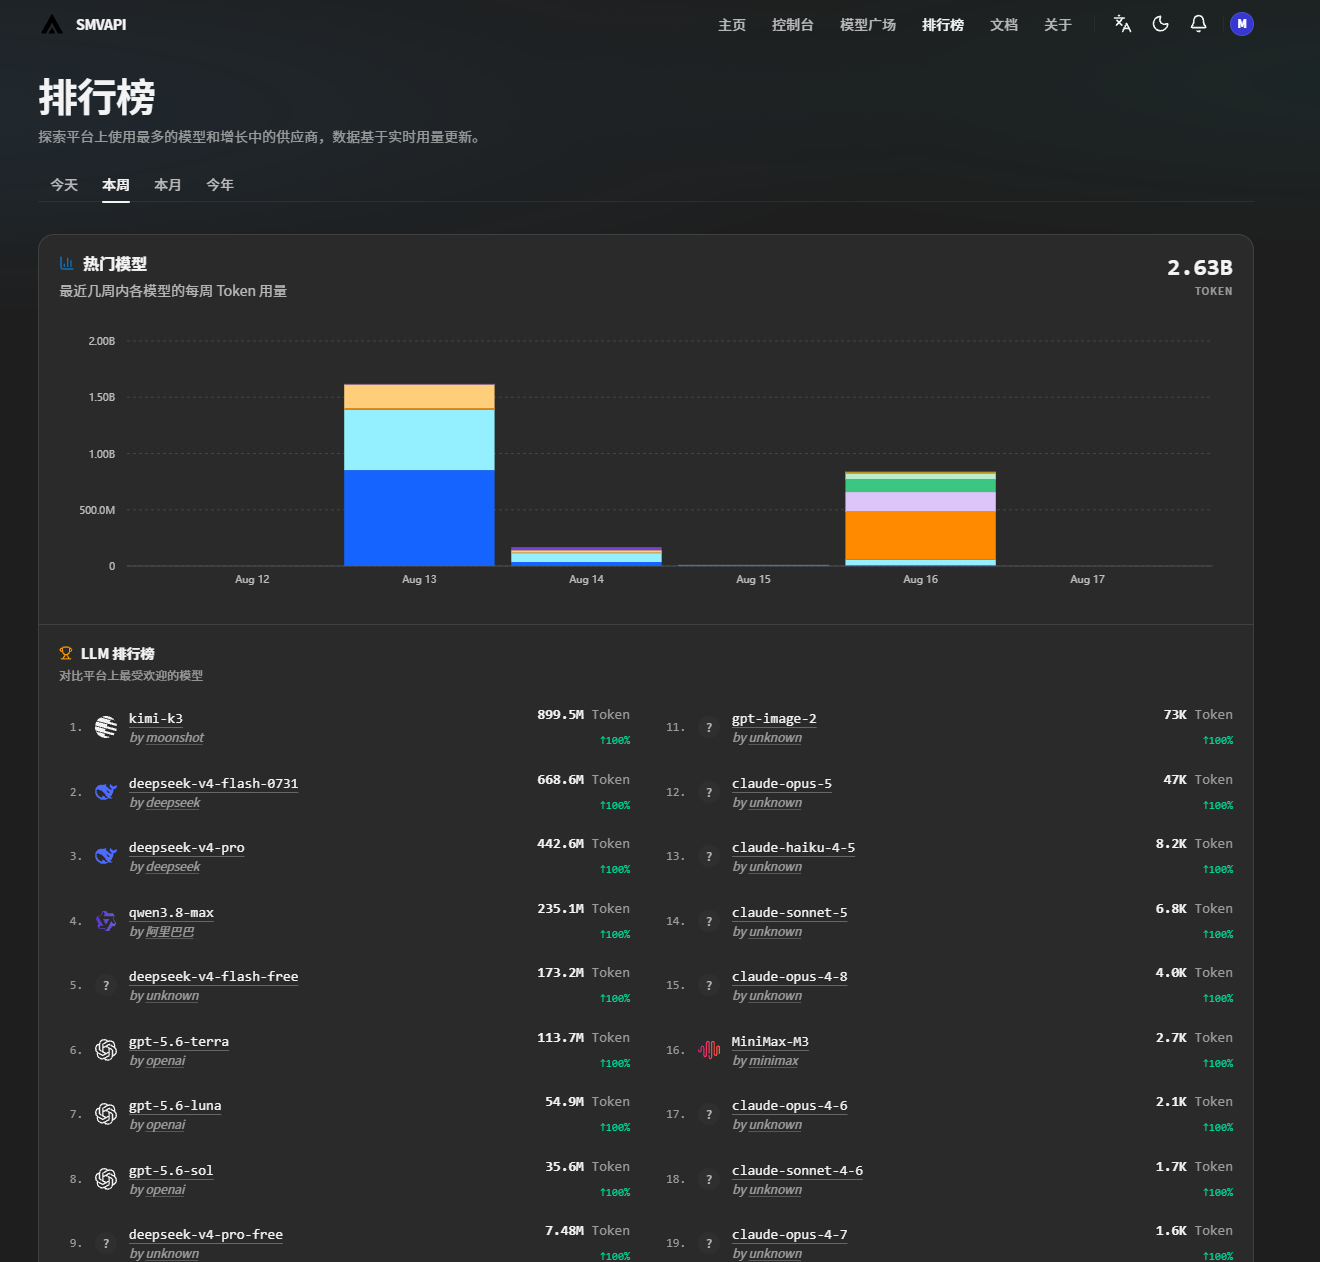
Task: Open the claude-haiku-4-5 model link
Action: 794,848
